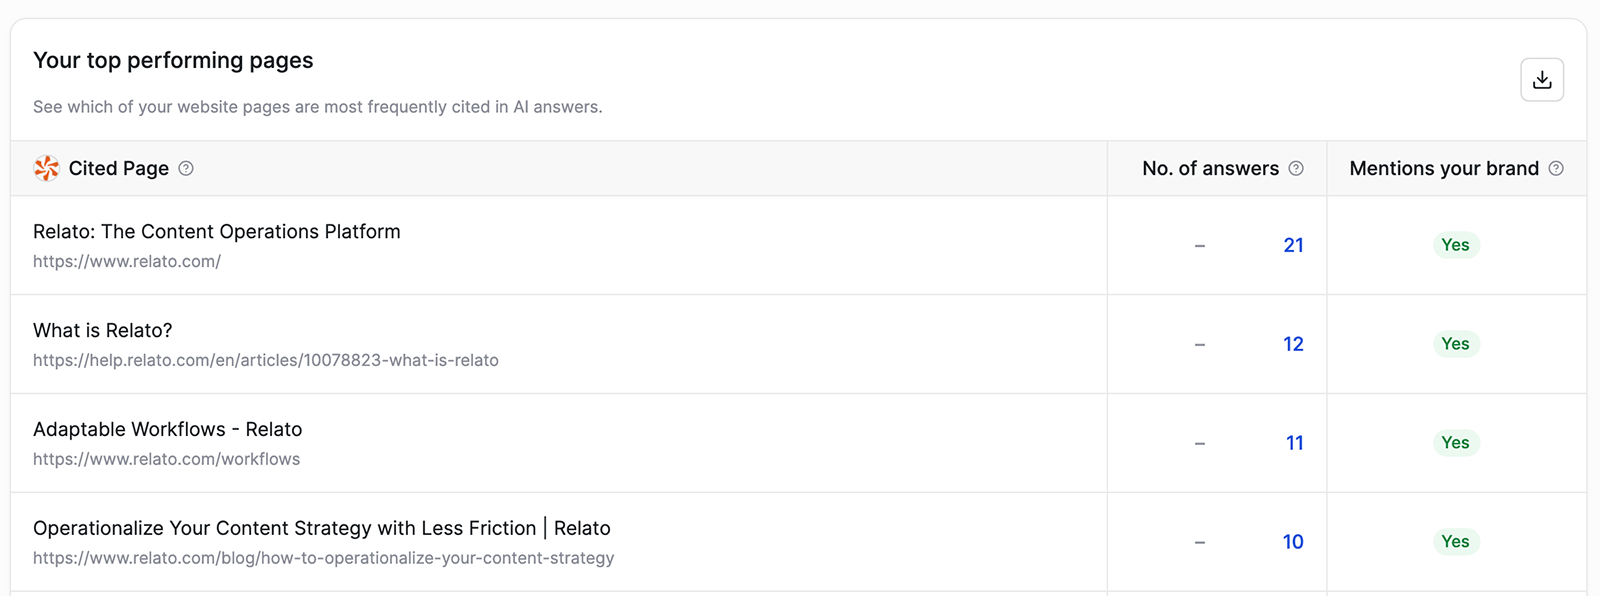Click the download export icon
The height and width of the screenshot is (596, 1600).
pos(1542,79)
